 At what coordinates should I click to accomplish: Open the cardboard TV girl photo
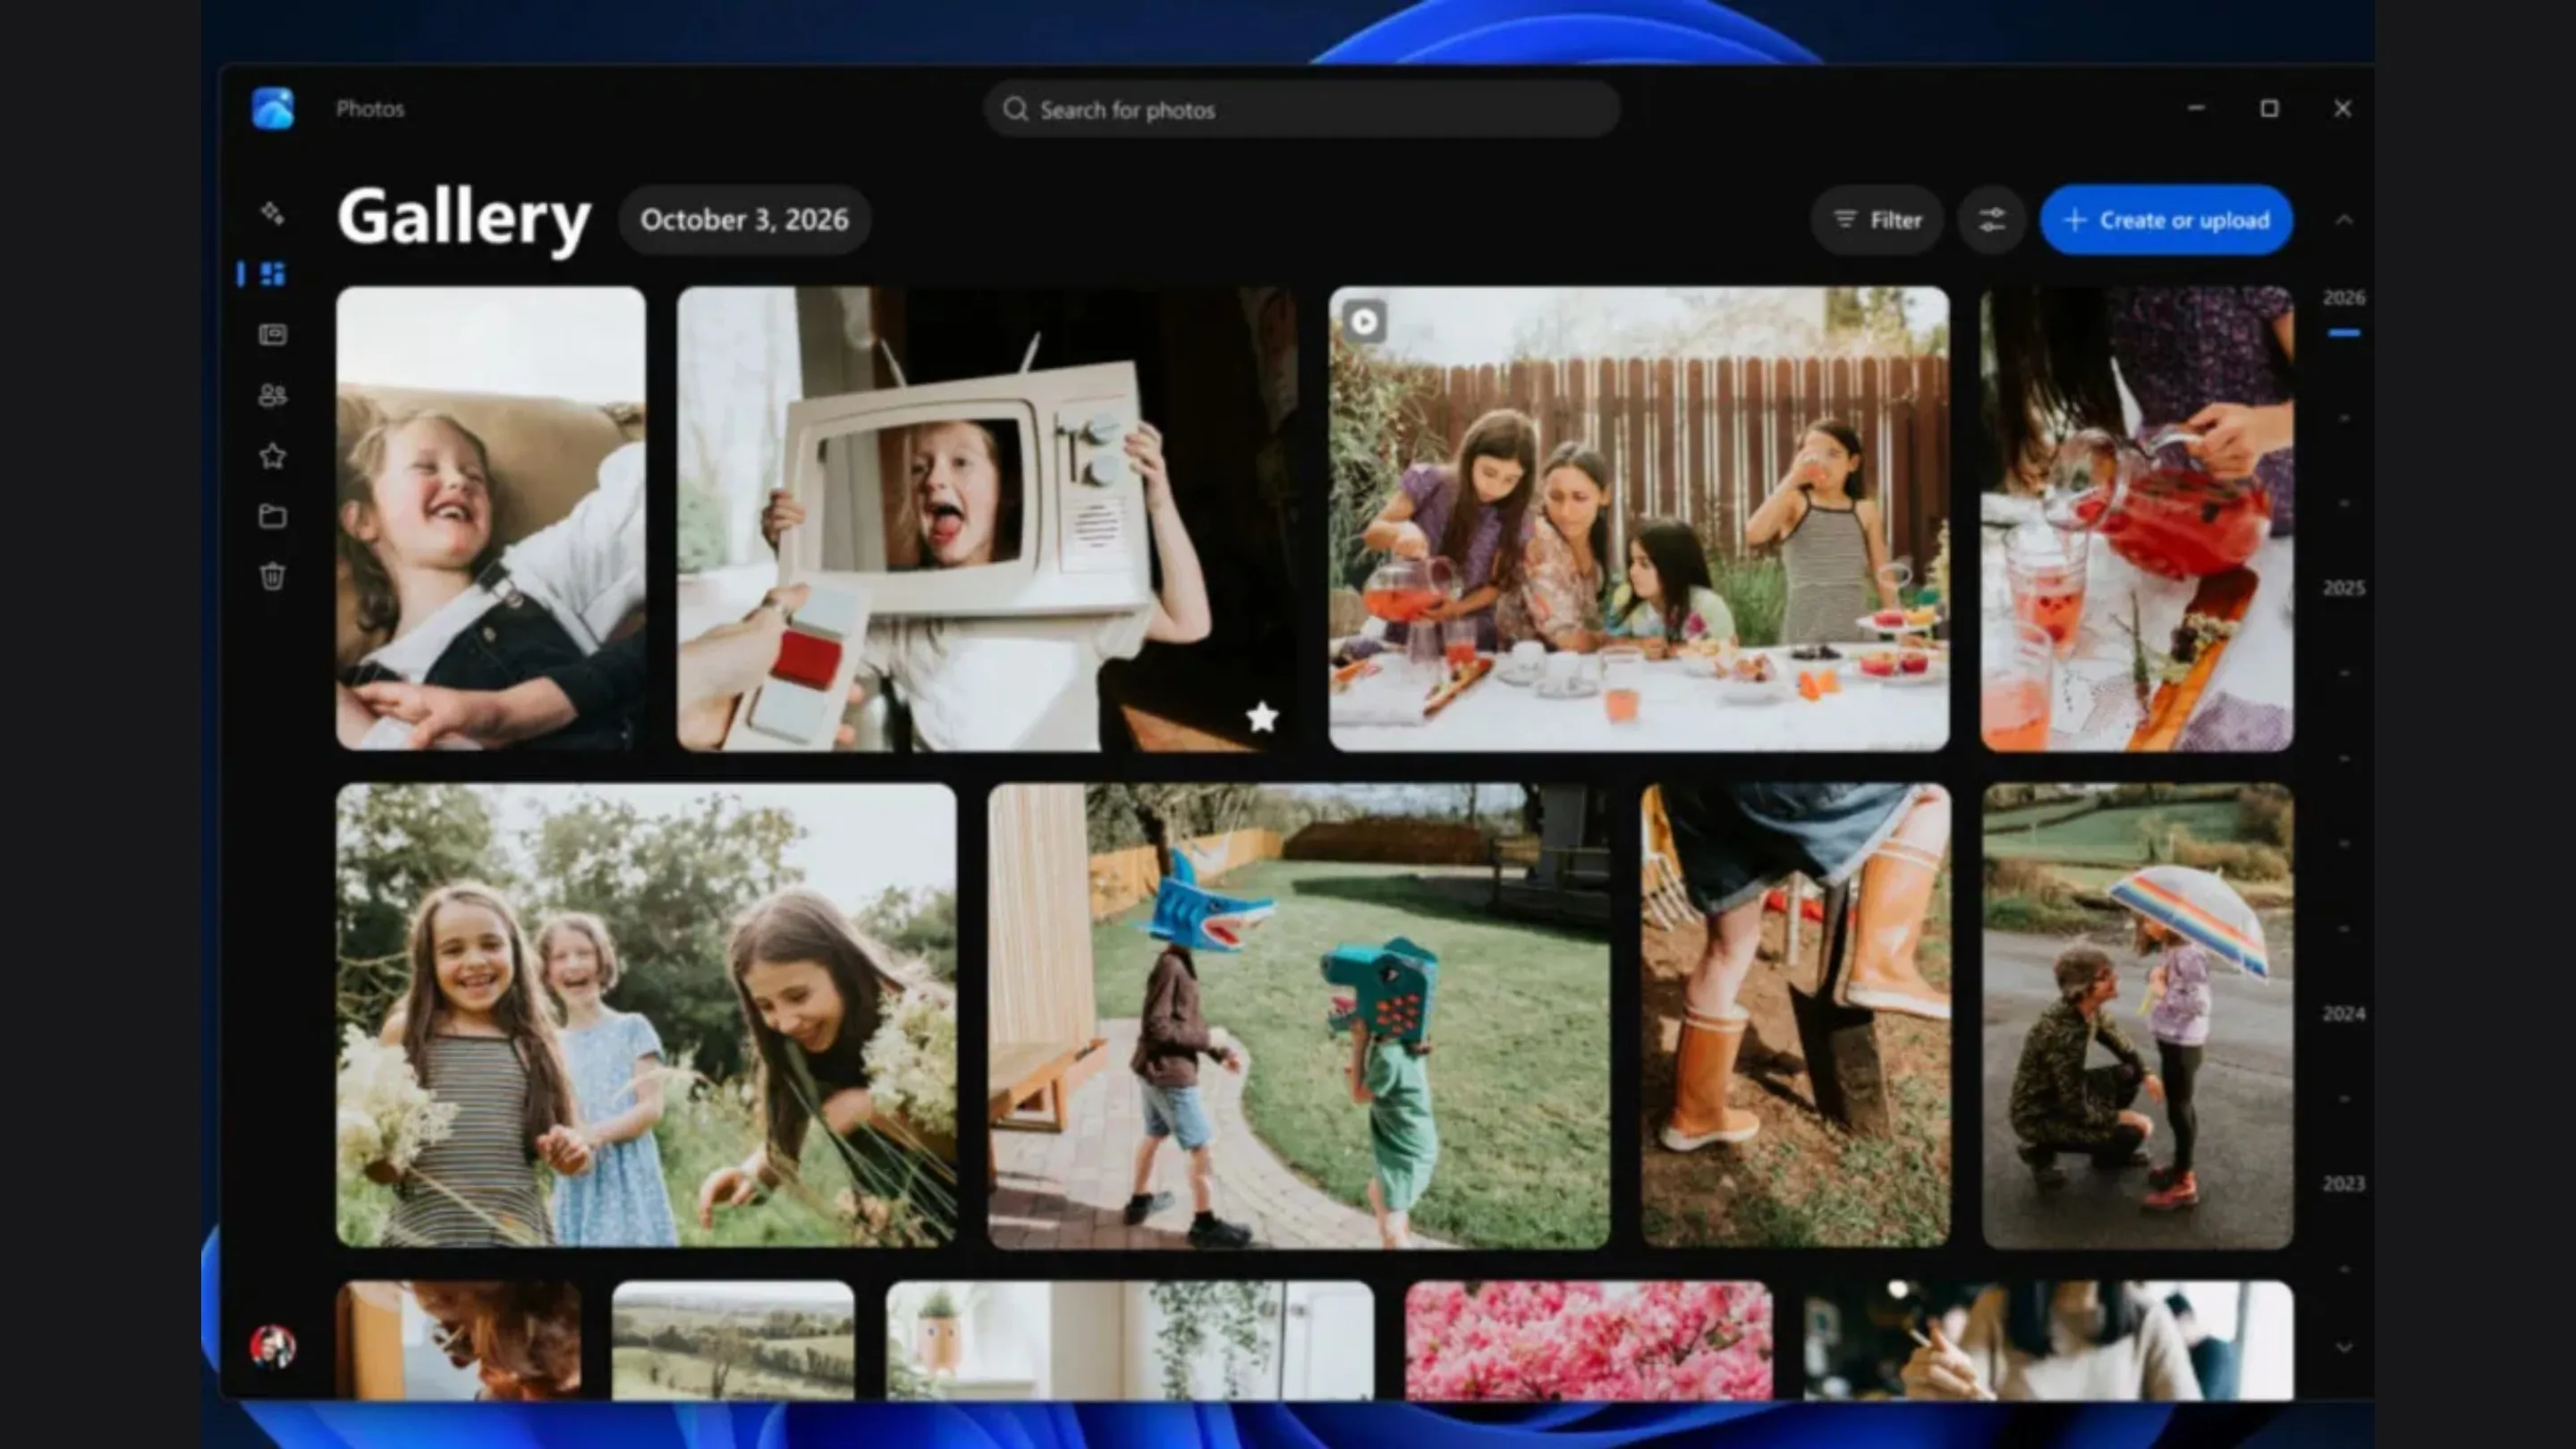[987, 518]
